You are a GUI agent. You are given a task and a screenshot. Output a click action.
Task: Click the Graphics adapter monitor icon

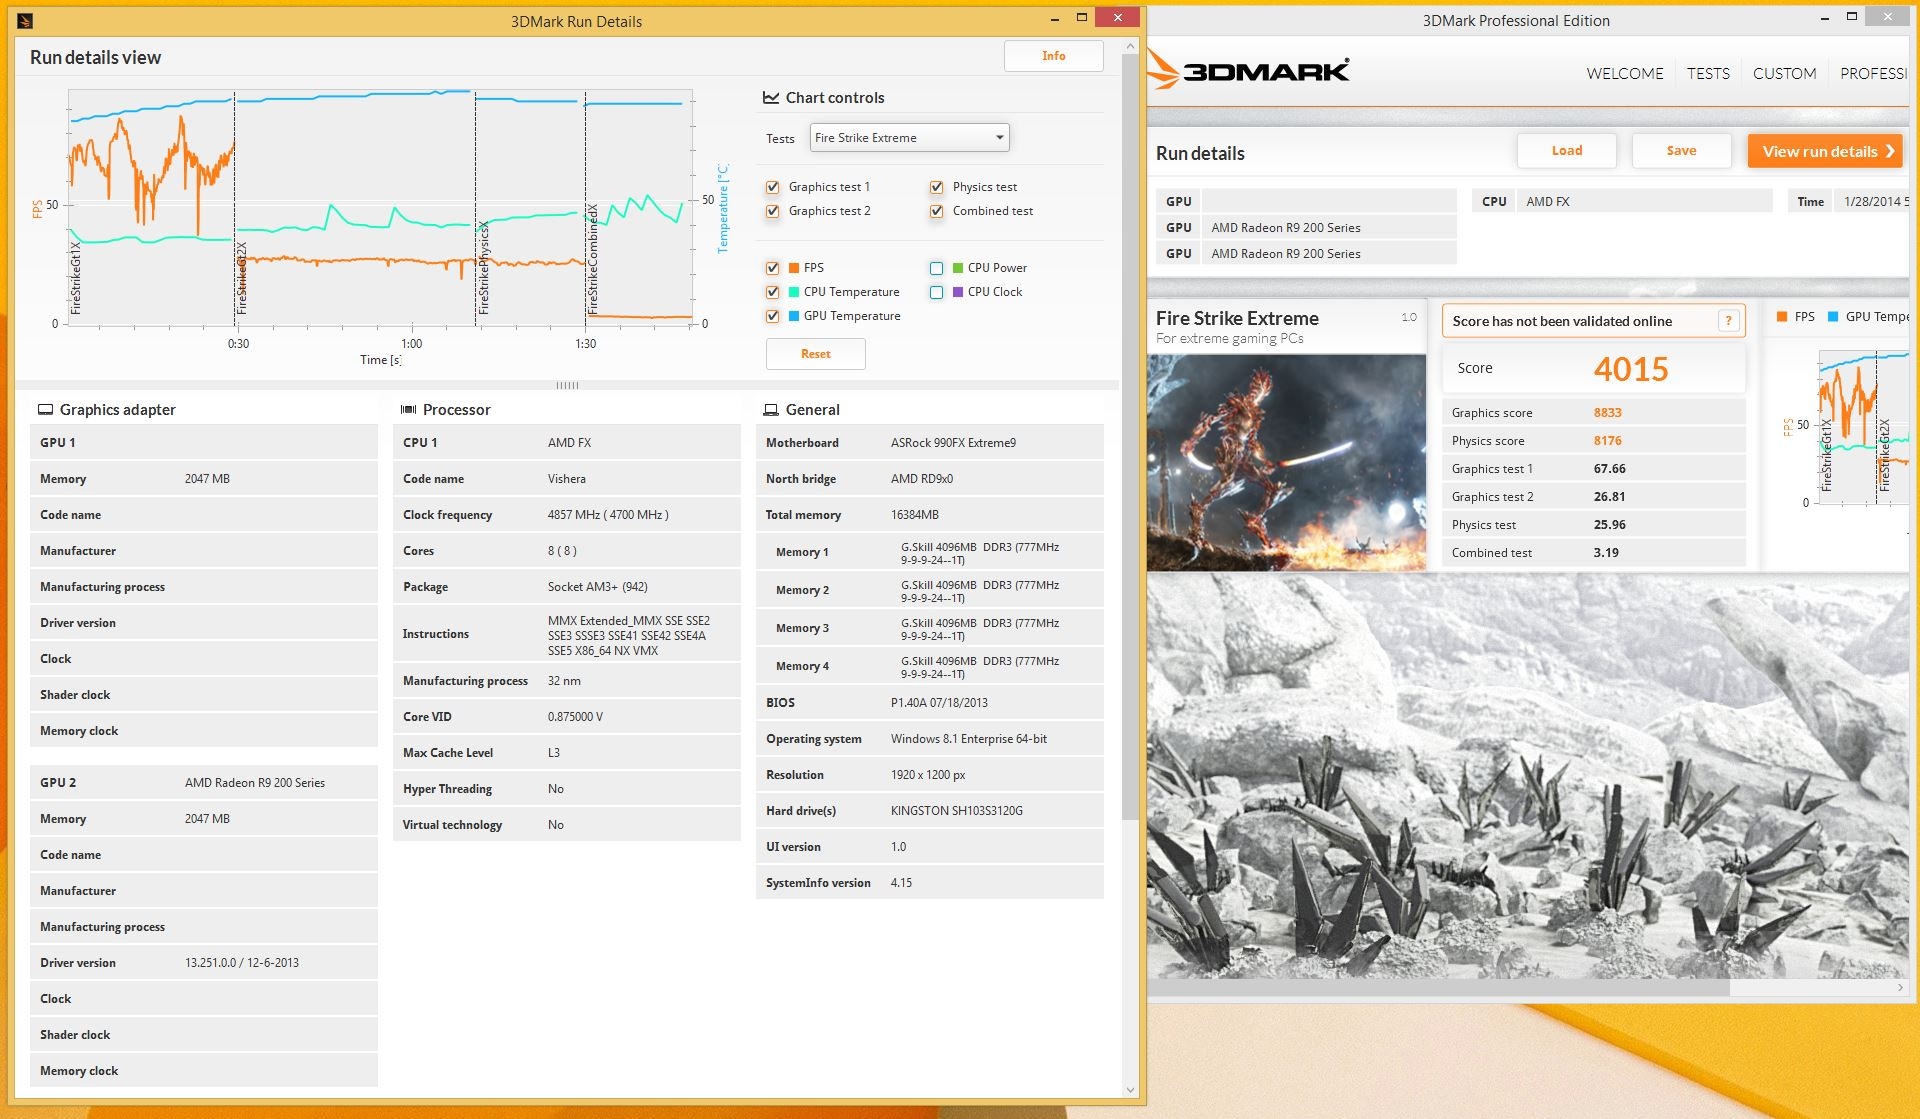(x=45, y=409)
